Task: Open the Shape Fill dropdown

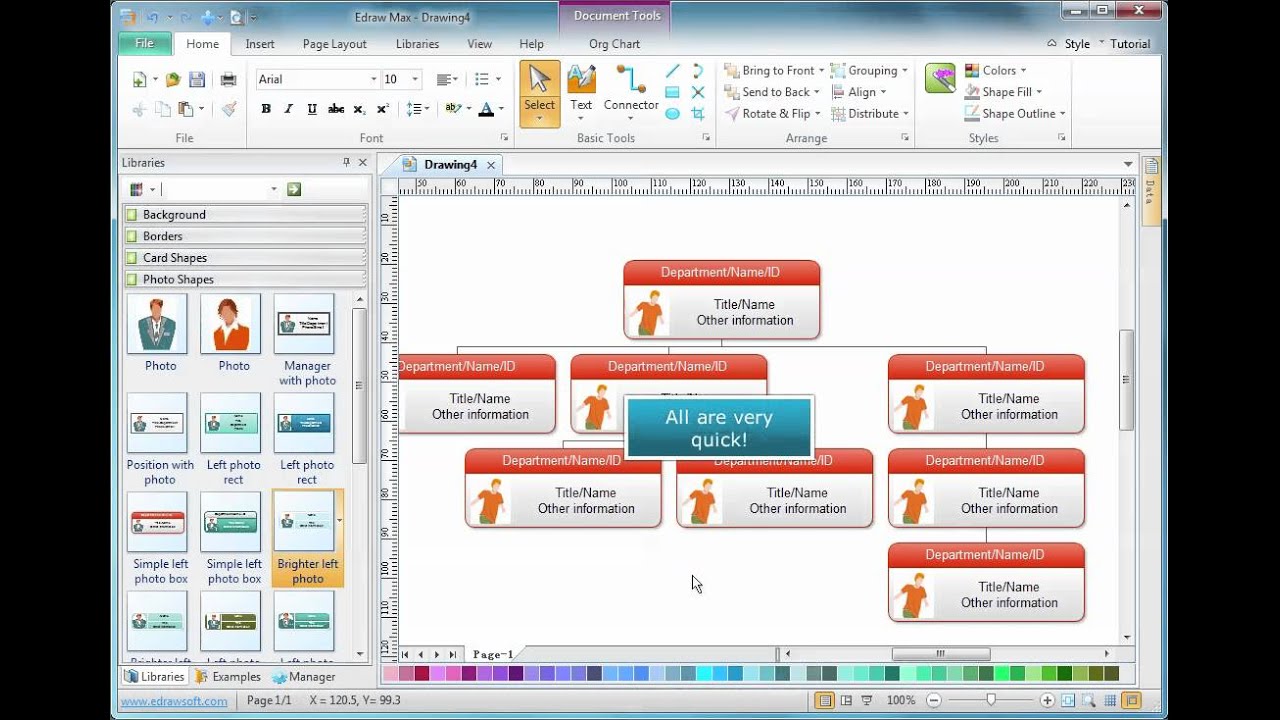Action: tap(1039, 92)
